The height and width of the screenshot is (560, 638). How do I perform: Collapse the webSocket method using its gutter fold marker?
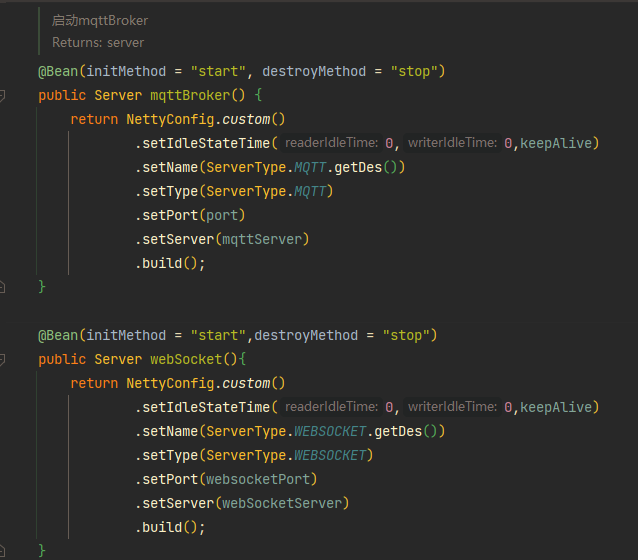coord(2,359)
